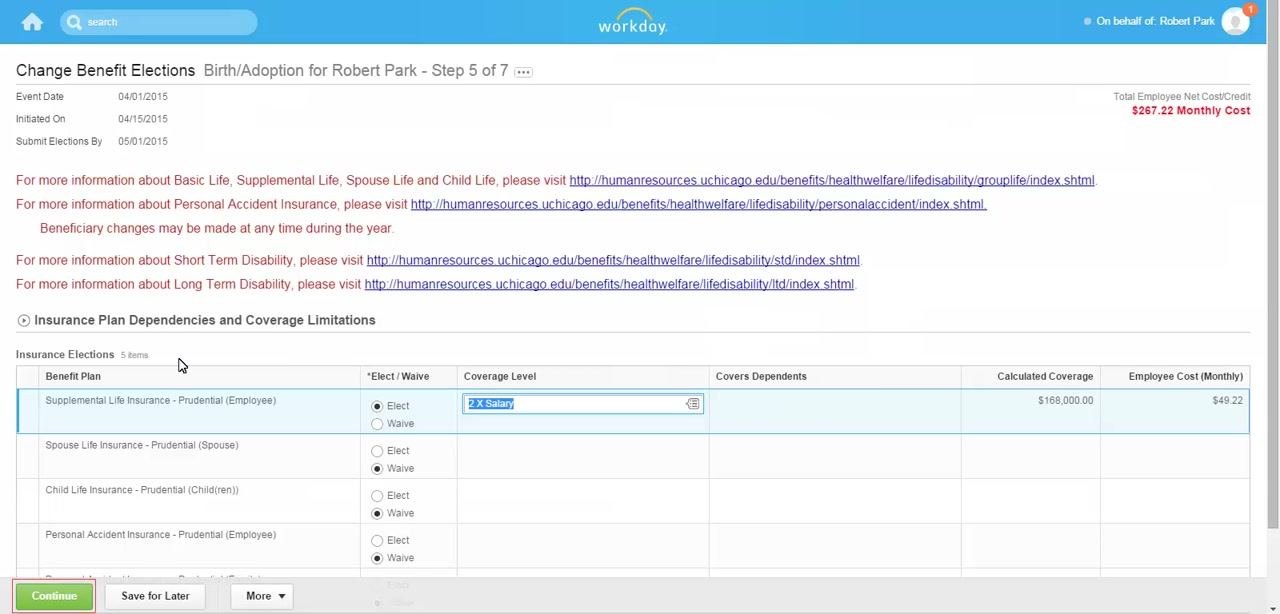Image resolution: width=1280 pixels, height=614 pixels.
Task: Open the personalaccident index link
Action: (698, 205)
